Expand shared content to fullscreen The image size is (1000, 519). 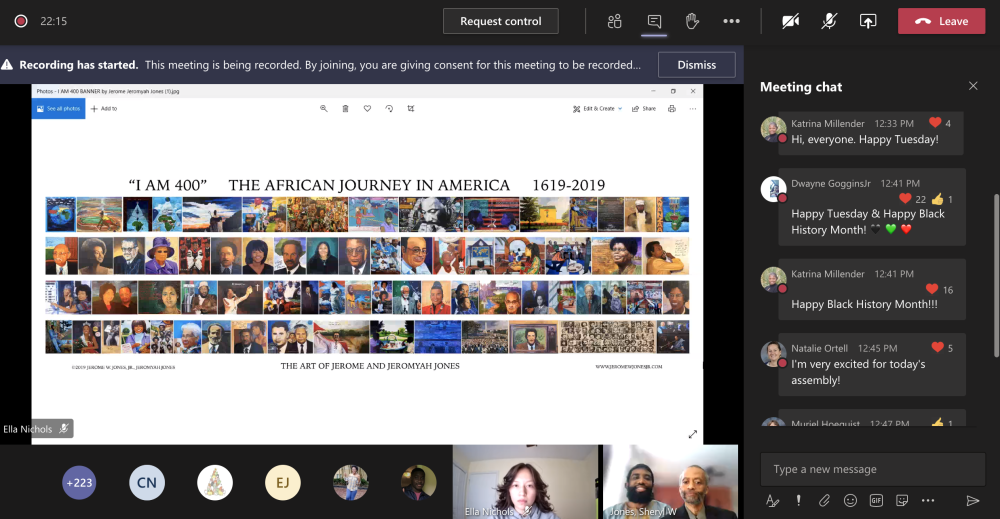(693, 434)
